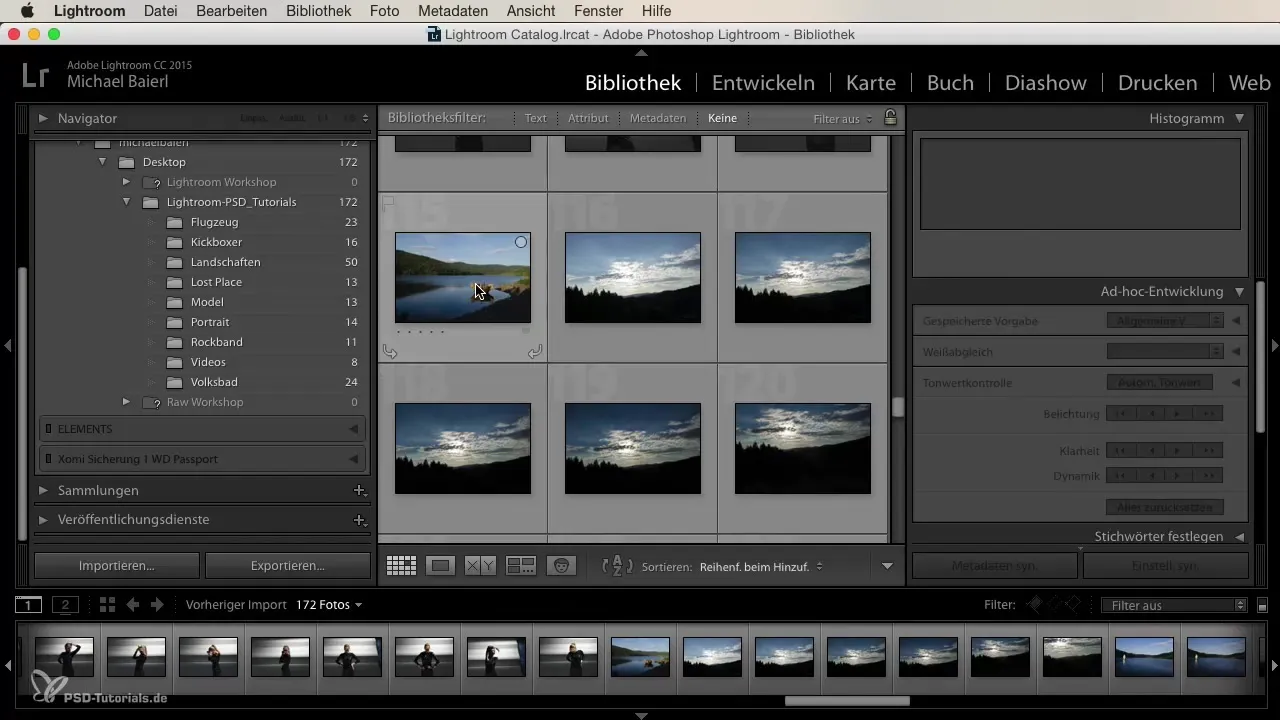Screen dimensions: 1280x720
Task: Open the Metadaten menu in menu bar
Action: tap(453, 11)
